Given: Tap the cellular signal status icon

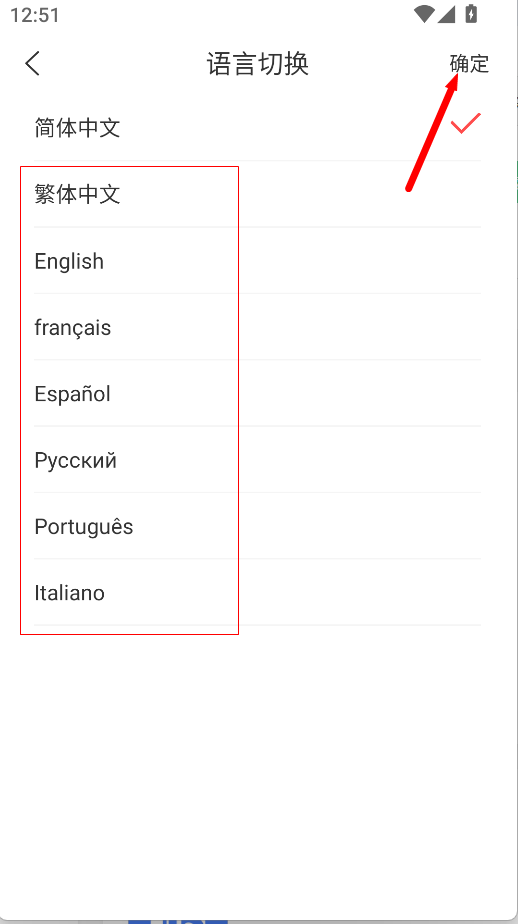Looking at the screenshot, I should pyautogui.click(x=447, y=14).
